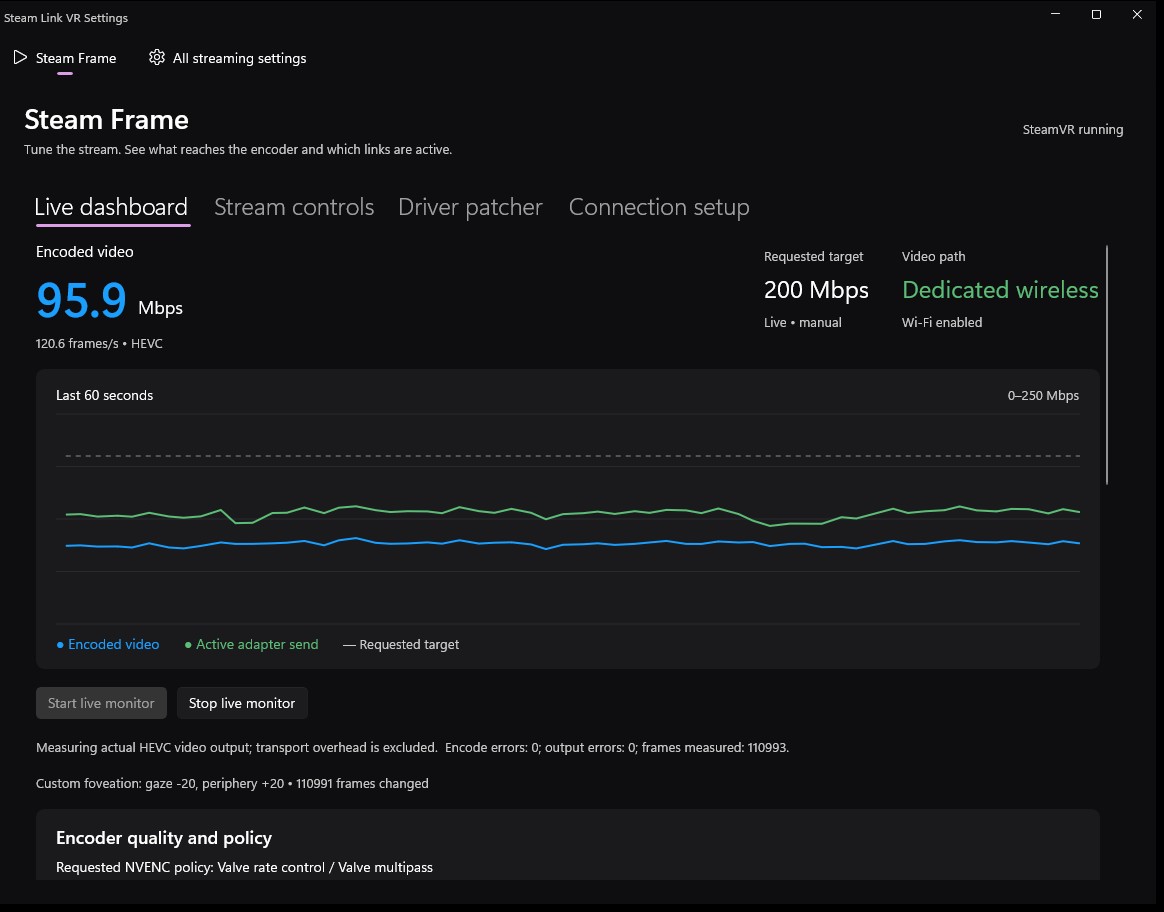
Task: Click the Stop live monitor button
Action: pos(242,703)
